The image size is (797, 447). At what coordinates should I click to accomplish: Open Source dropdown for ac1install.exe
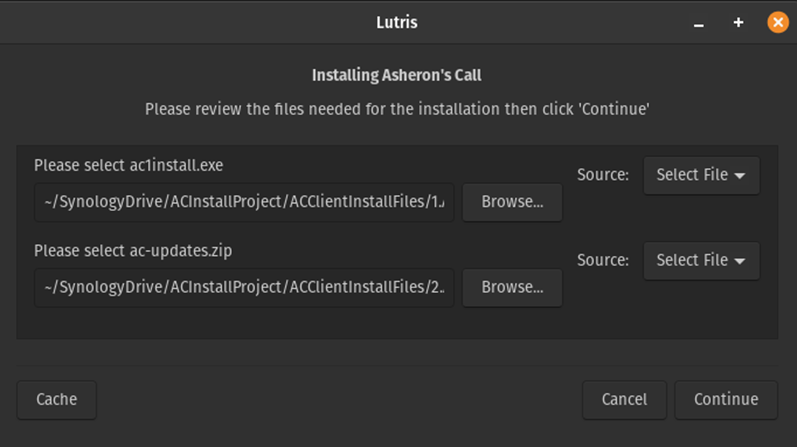pyautogui.click(x=700, y=175)
